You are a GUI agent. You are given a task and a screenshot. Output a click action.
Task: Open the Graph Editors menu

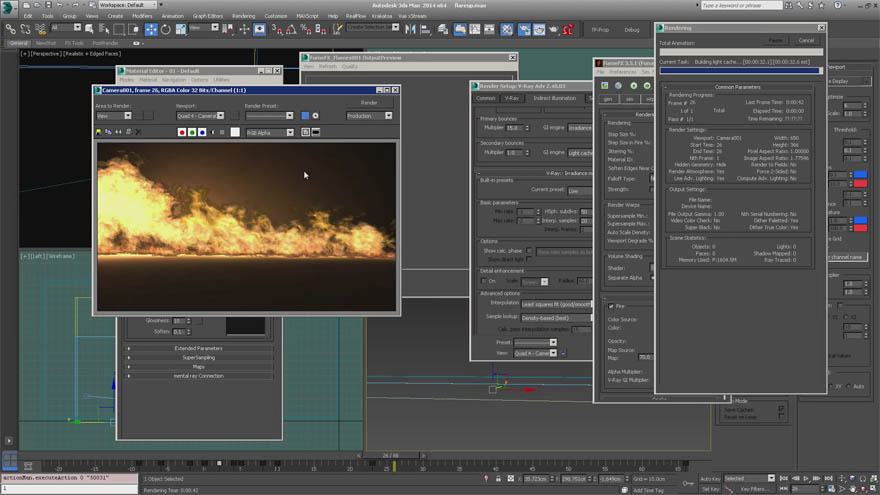(208, 16)
